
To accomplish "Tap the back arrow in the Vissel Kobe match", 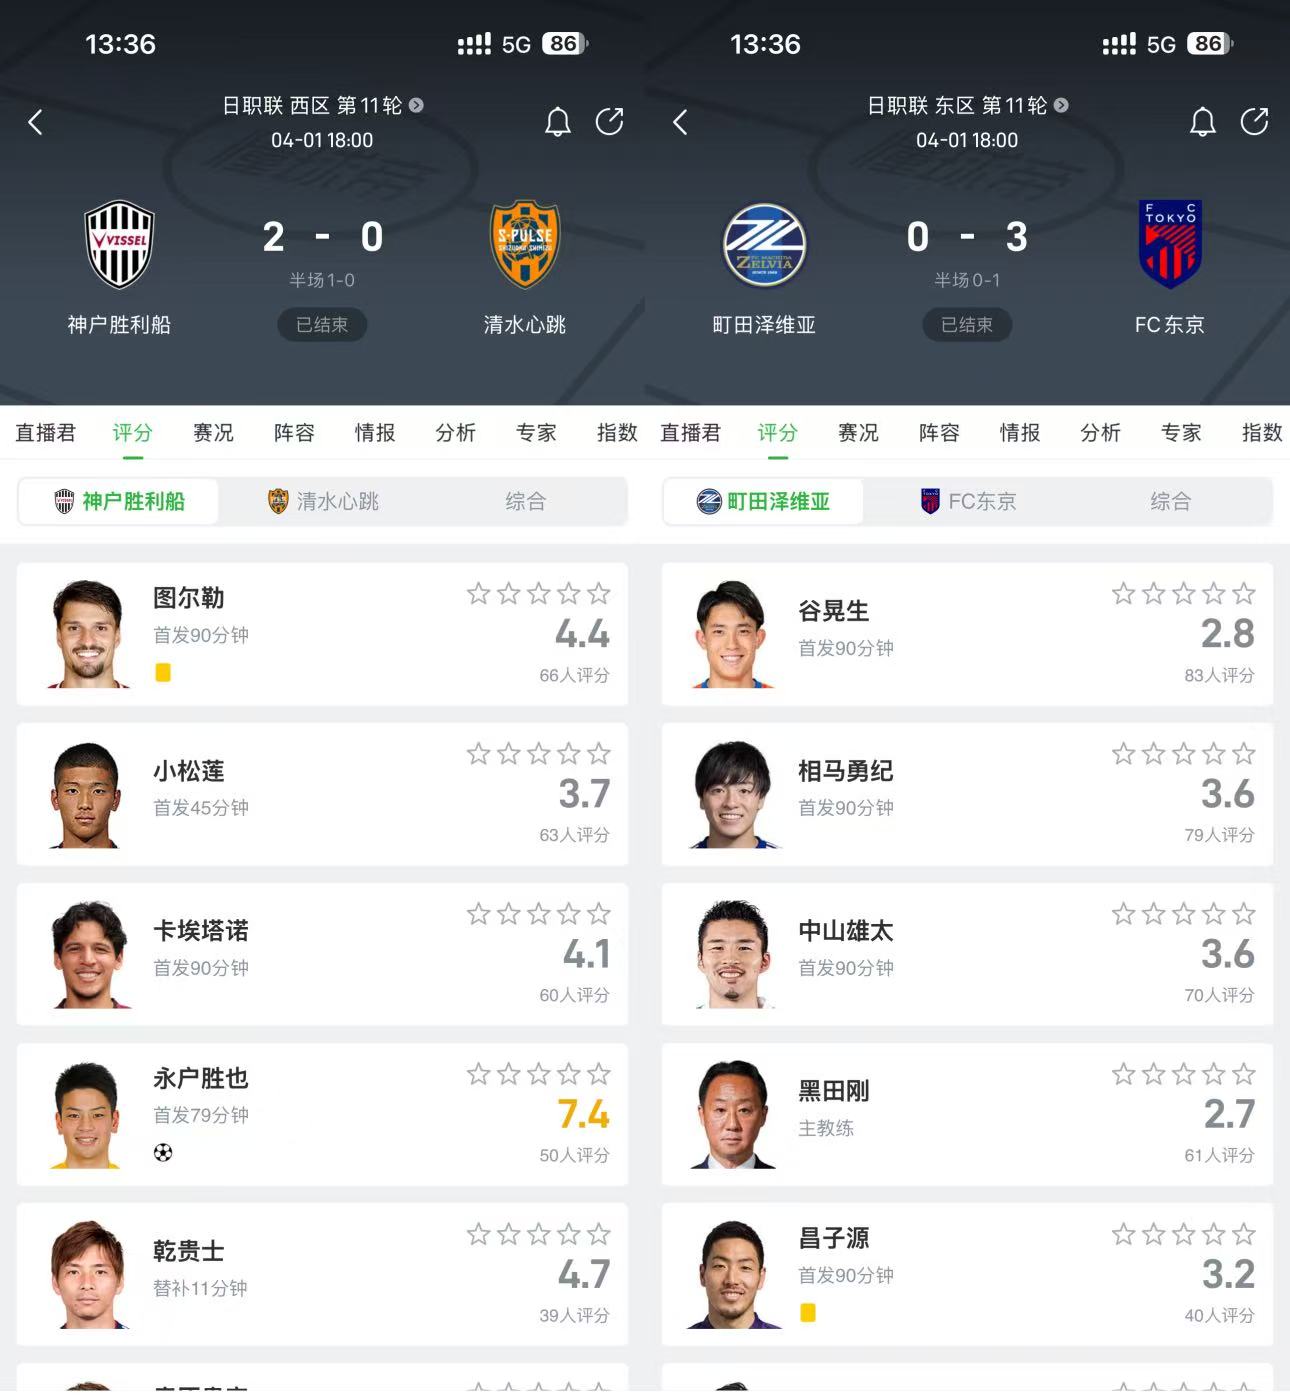I will coord(35,122).
